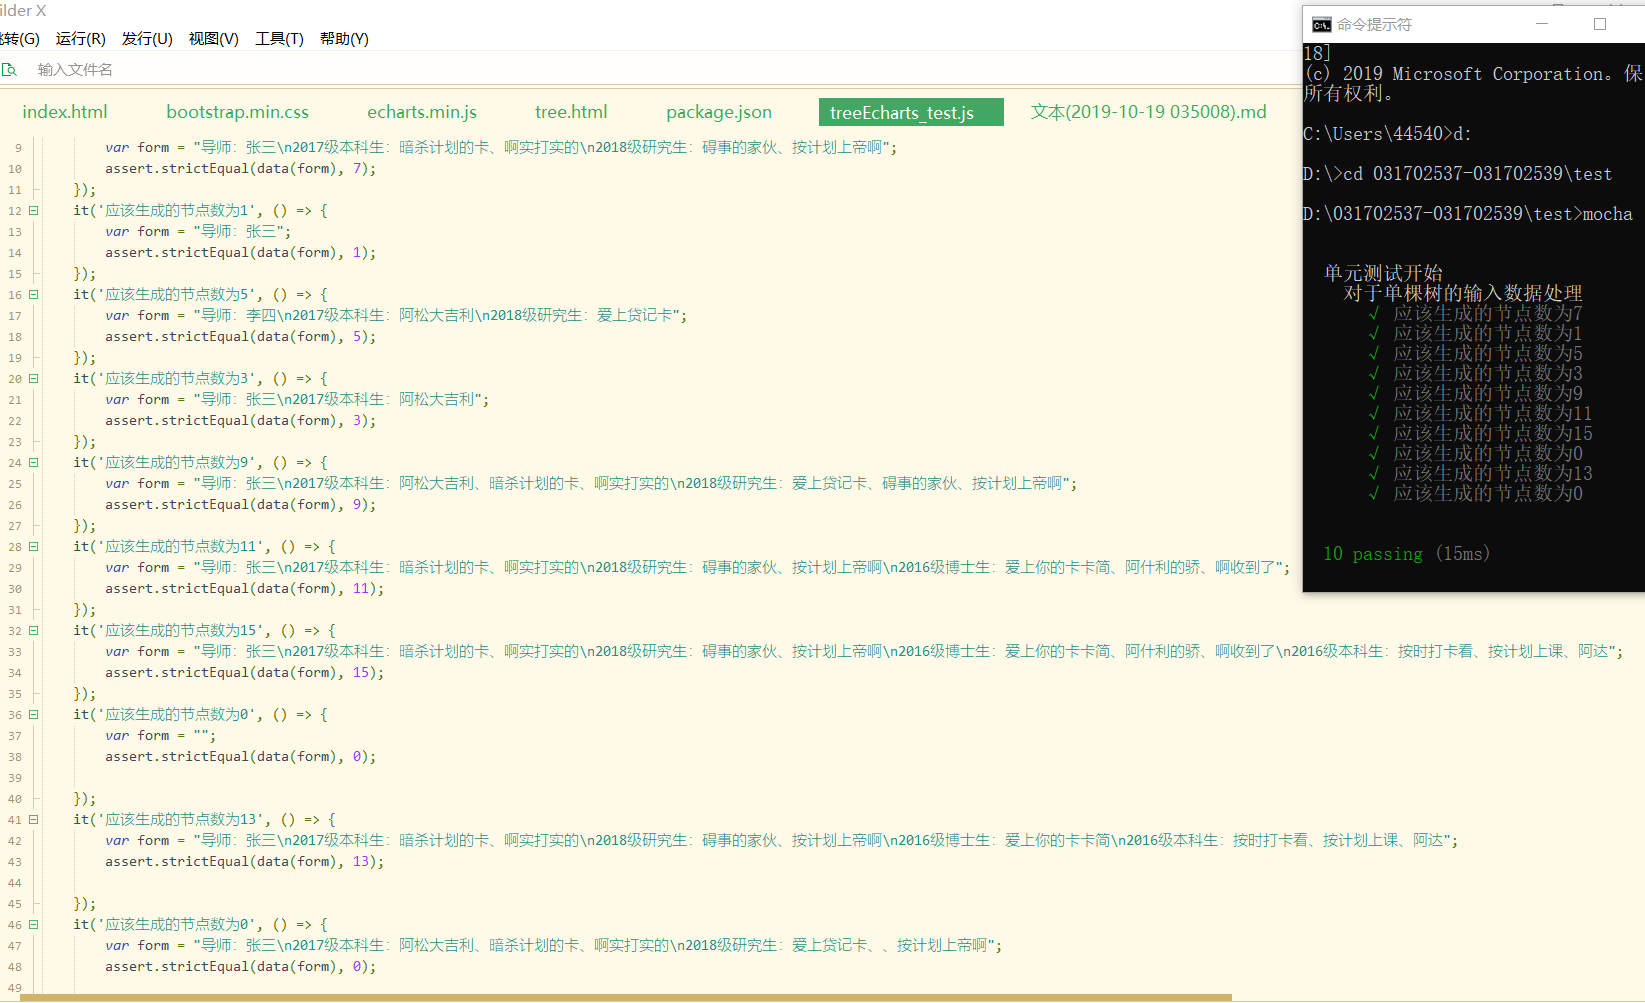Collapse the code block at line 32

coord(34,631)
